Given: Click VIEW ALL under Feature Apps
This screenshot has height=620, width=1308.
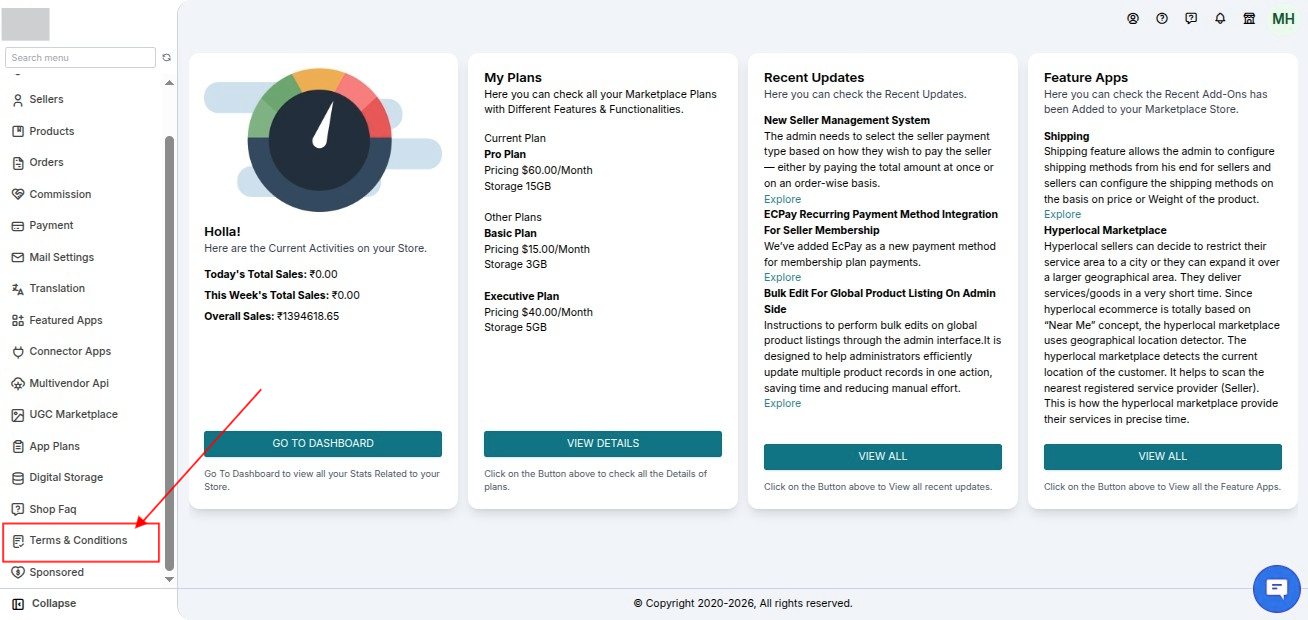Looking at the screenshot, I should coord(1163,457).
